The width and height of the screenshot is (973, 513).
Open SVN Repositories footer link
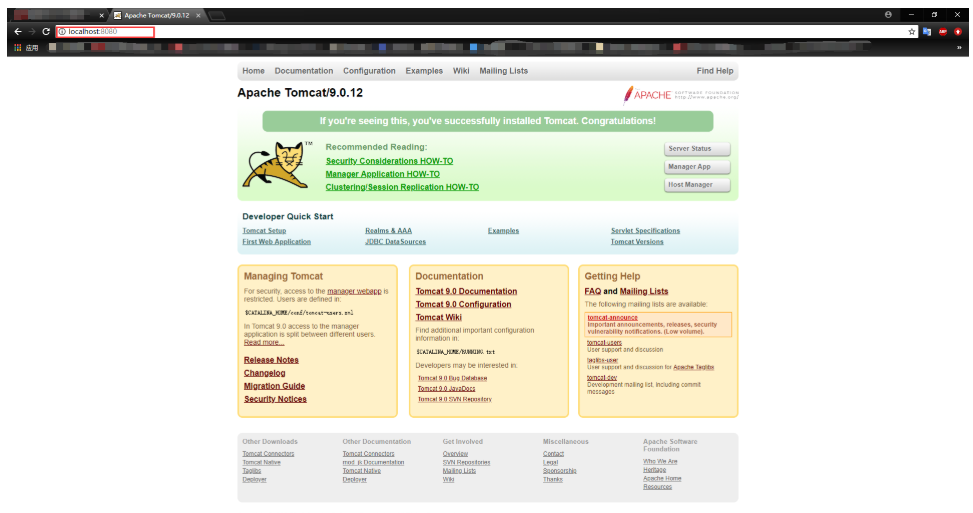pos(466,462)
